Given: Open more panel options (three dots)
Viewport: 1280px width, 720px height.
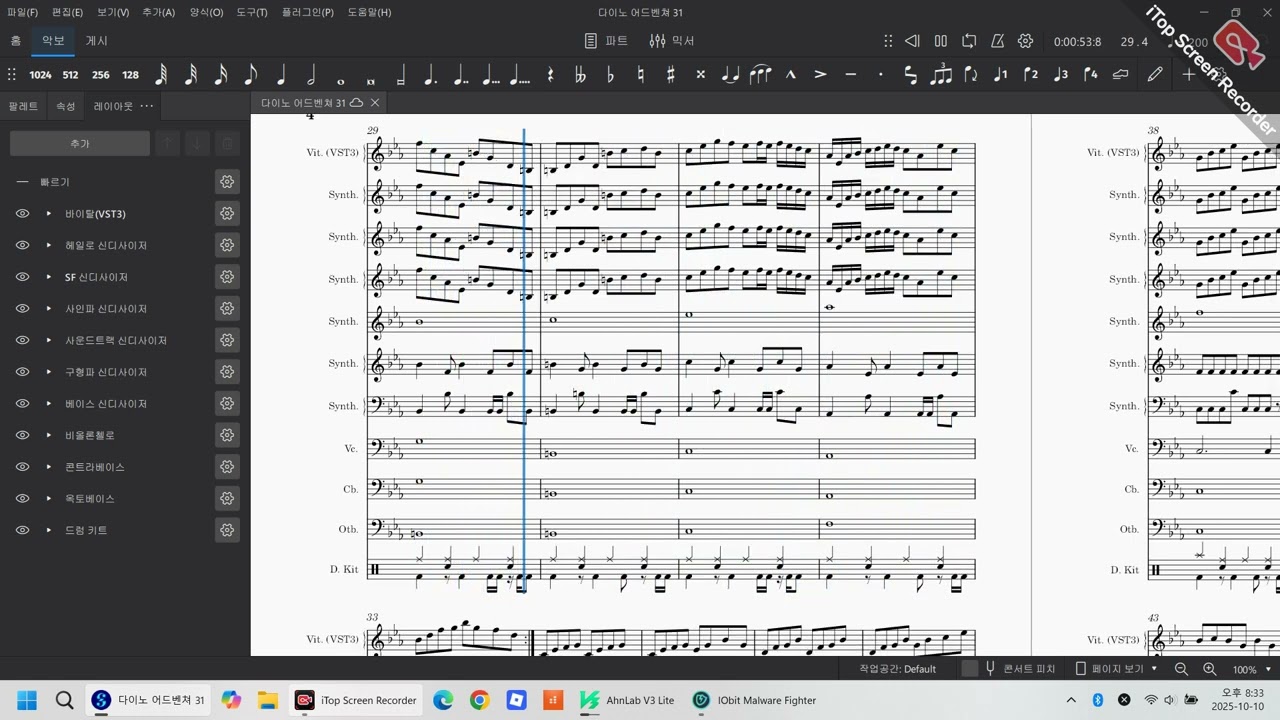Looking at the screenshot, I should click(147, 106).
